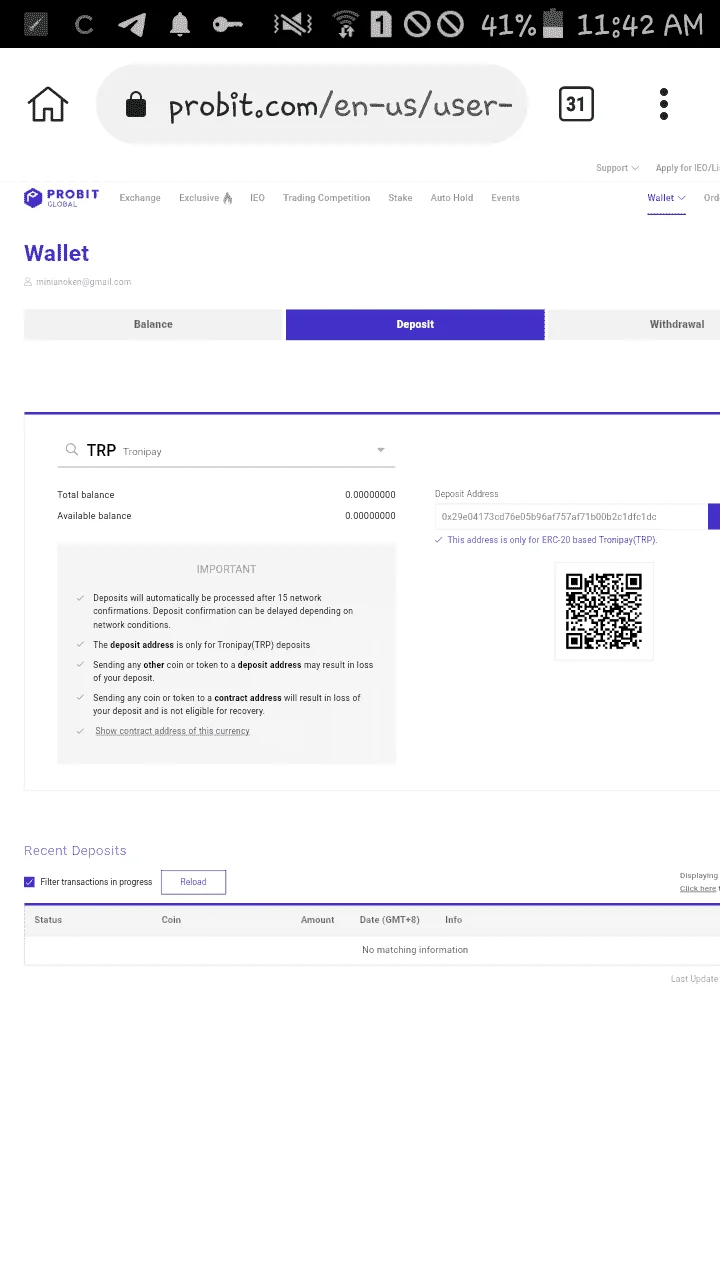Select the Deposit tab
This screenshot has width=720, height=1280.
point(415,324)
